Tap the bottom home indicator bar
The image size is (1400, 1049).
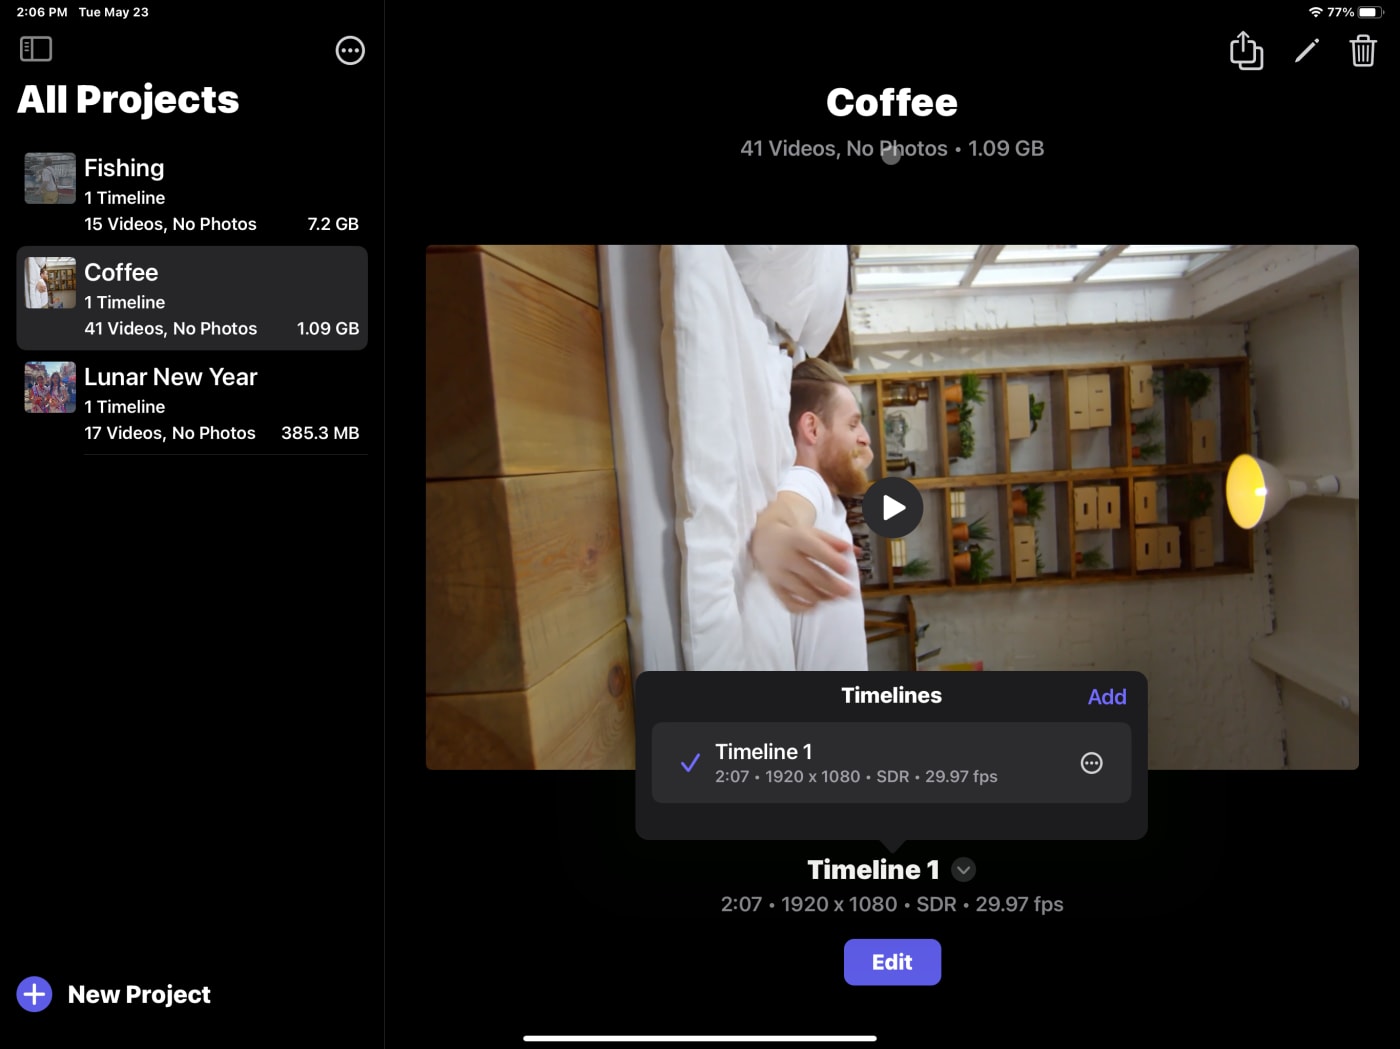point(700,1038)
